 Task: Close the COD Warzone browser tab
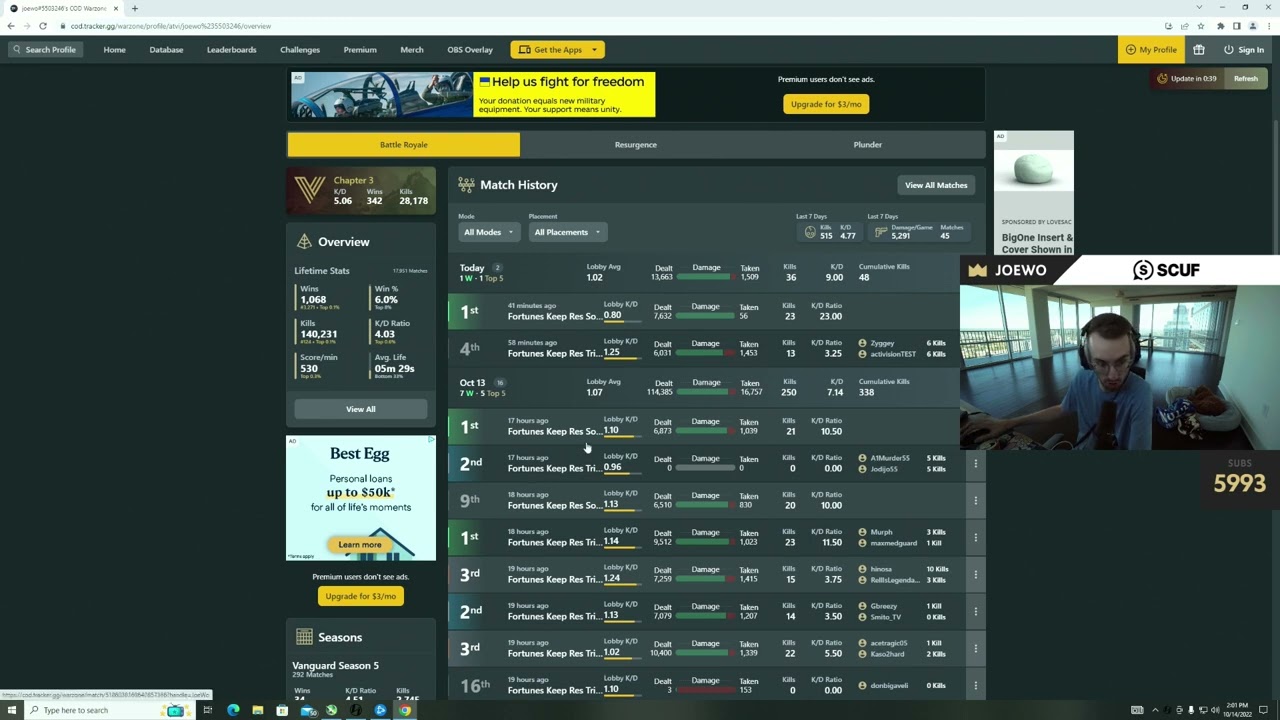tap(115, 8)
